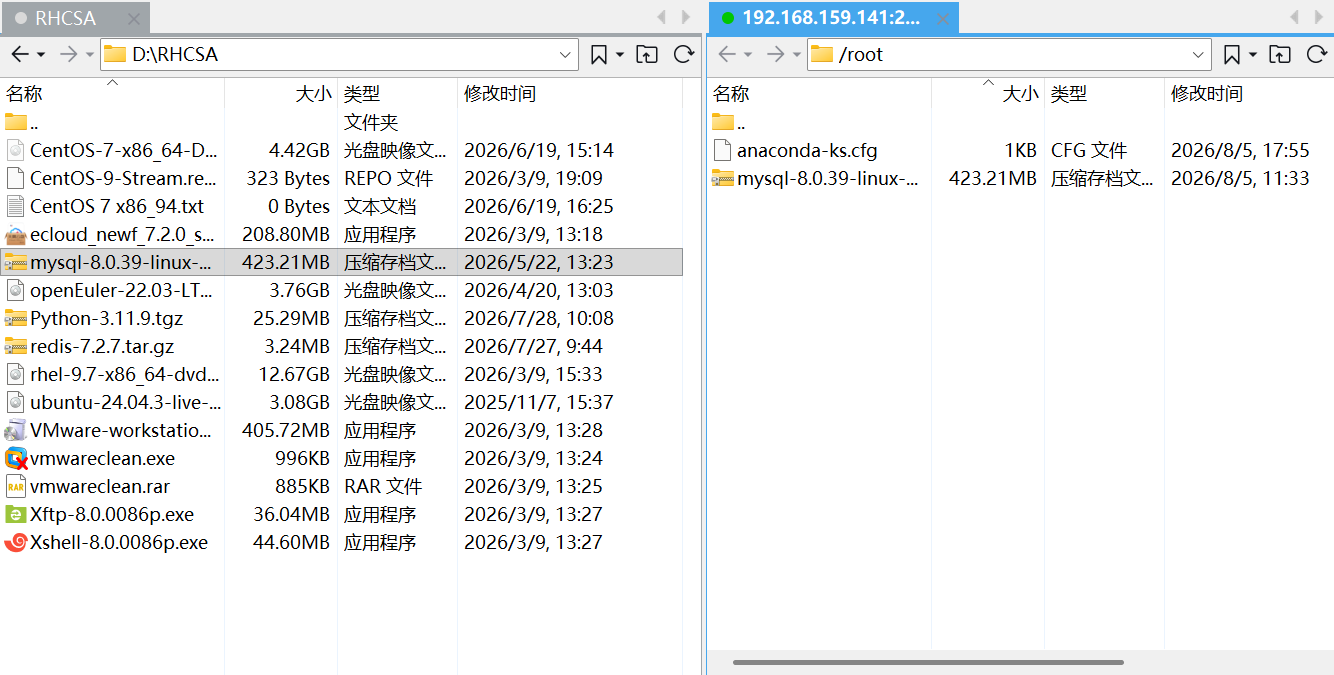Image resolution: width=1334 pixels, height=675 pixels.
Task: Click the Xshell-8.0.0086p.exe icon
Action: click(15, 543)
